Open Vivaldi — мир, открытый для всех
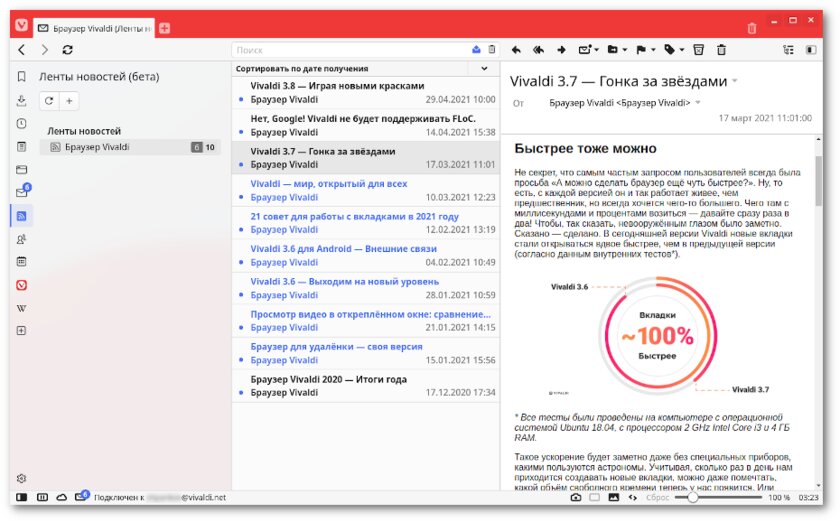The height and width of the screenshot is (522, 840). [x=365, y=190]
